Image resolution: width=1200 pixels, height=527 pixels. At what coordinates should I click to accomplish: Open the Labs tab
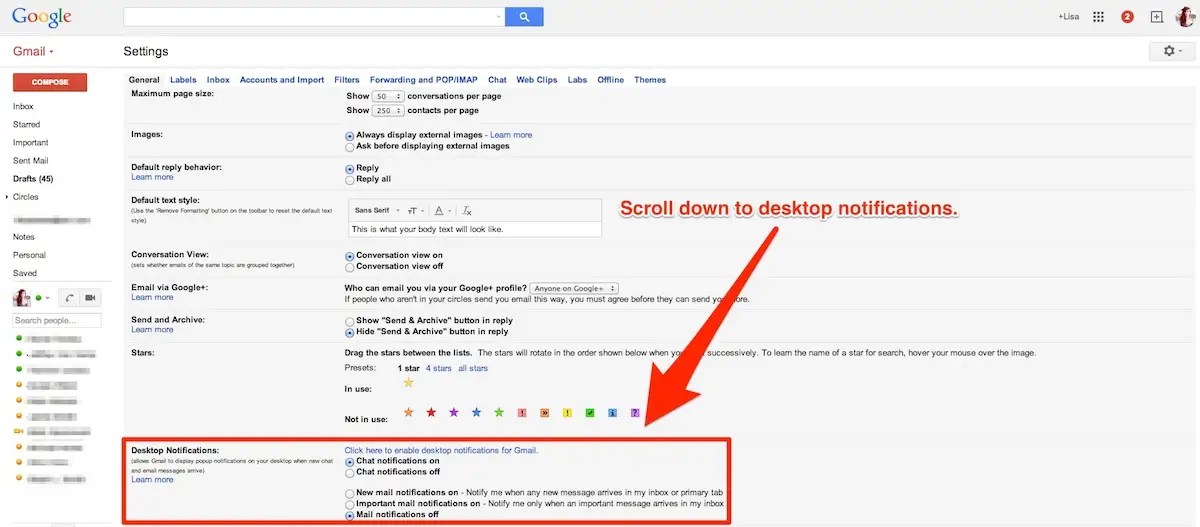tap(577, 80)
